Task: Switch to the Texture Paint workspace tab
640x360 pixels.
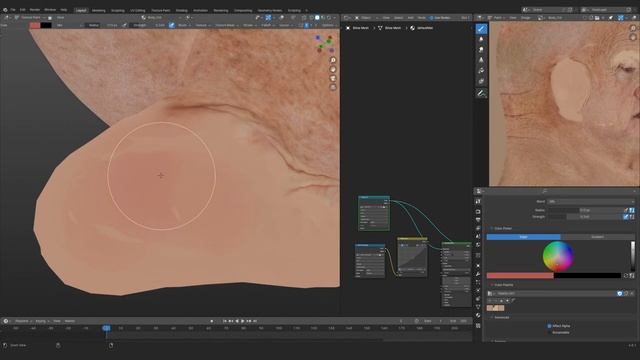Action: point(161,11)
